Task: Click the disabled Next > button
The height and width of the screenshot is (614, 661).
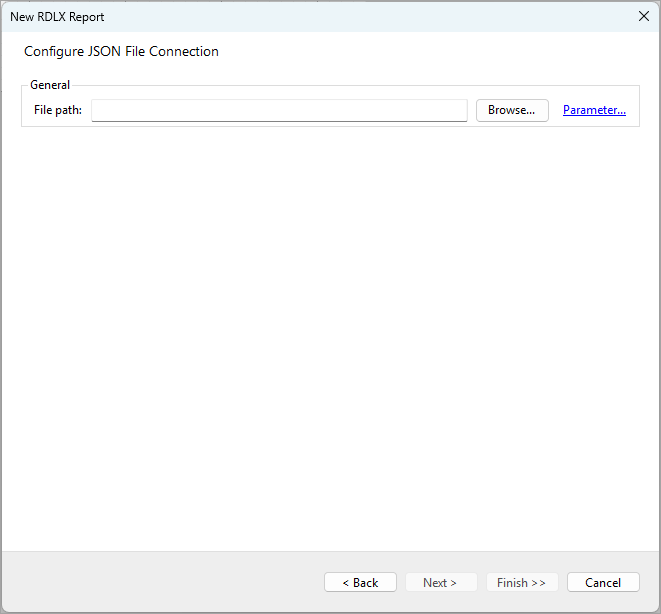Action: pos(441,582)
